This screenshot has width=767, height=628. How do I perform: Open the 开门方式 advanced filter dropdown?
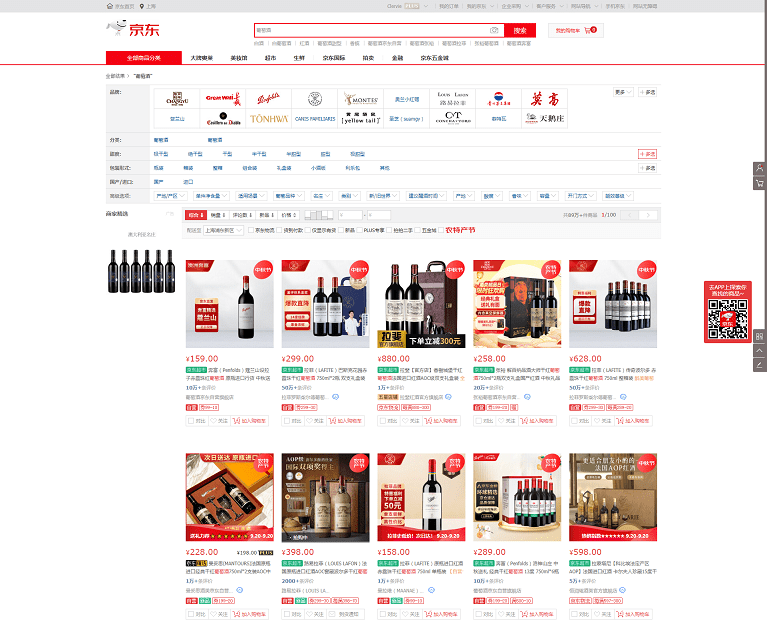click(x=580, y=196)
